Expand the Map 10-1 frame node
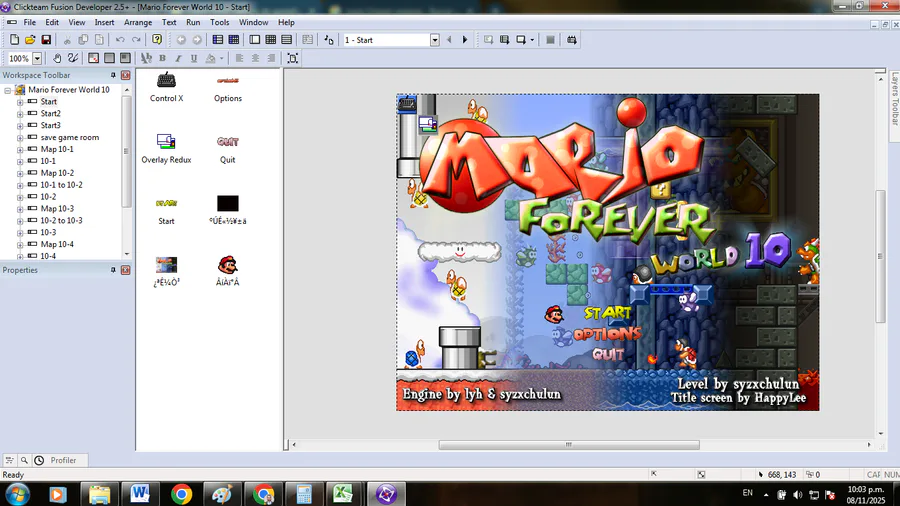 (x=20, y=149)
